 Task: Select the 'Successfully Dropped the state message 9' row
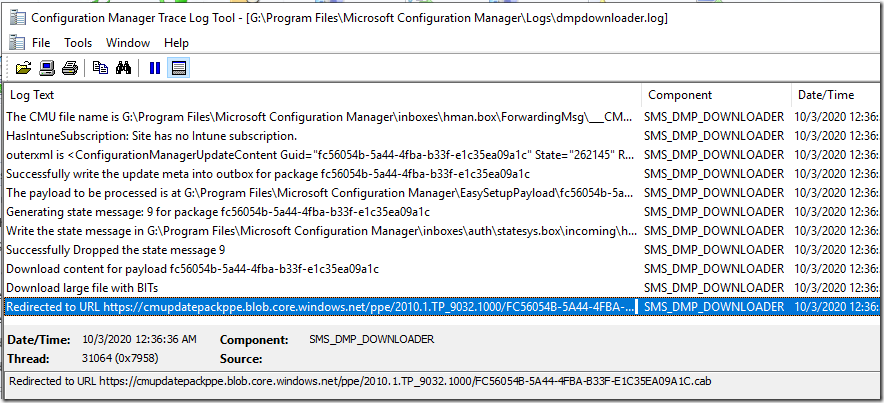coord(116,249)
